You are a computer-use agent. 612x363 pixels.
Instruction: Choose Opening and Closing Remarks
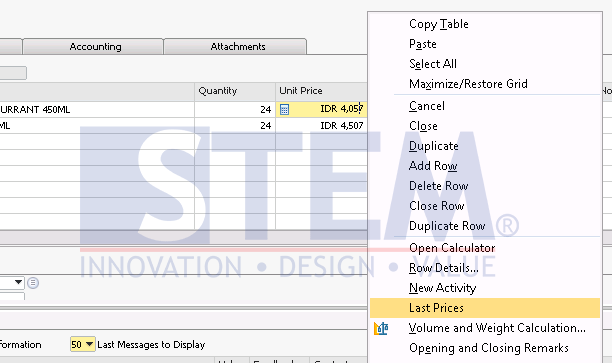pos(484,348)
